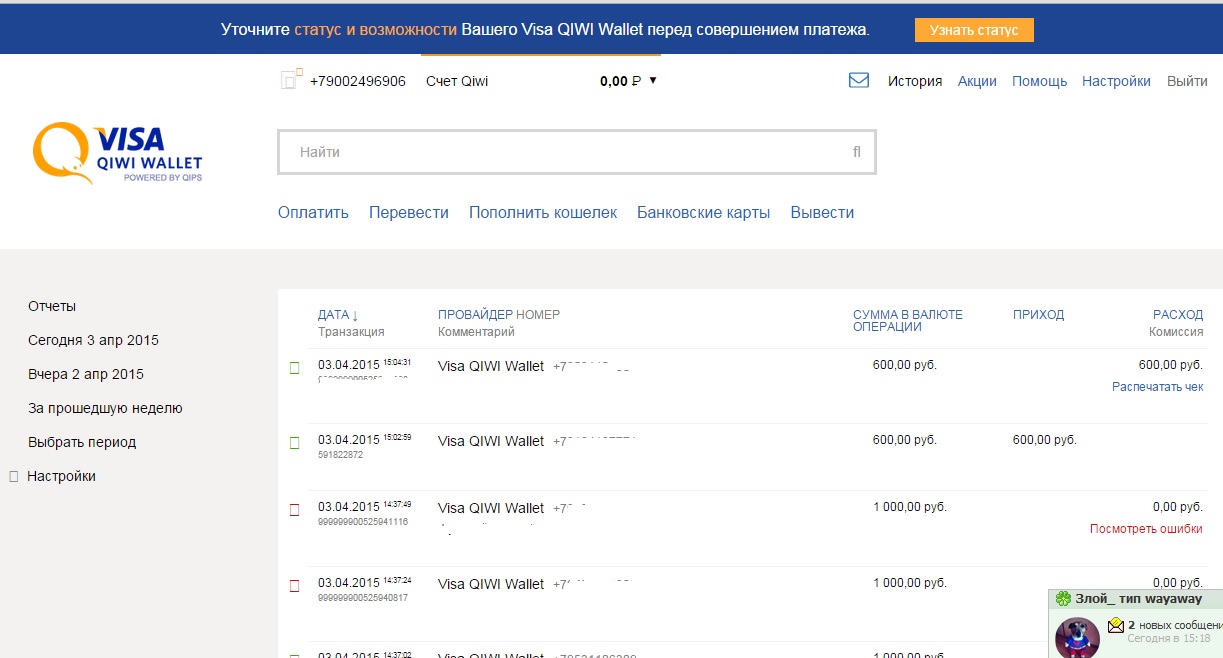This screenshot has width=1223, height=658.
Task: Click the small icon beside sidebar Настройки
Action: (x=14, y=477)
